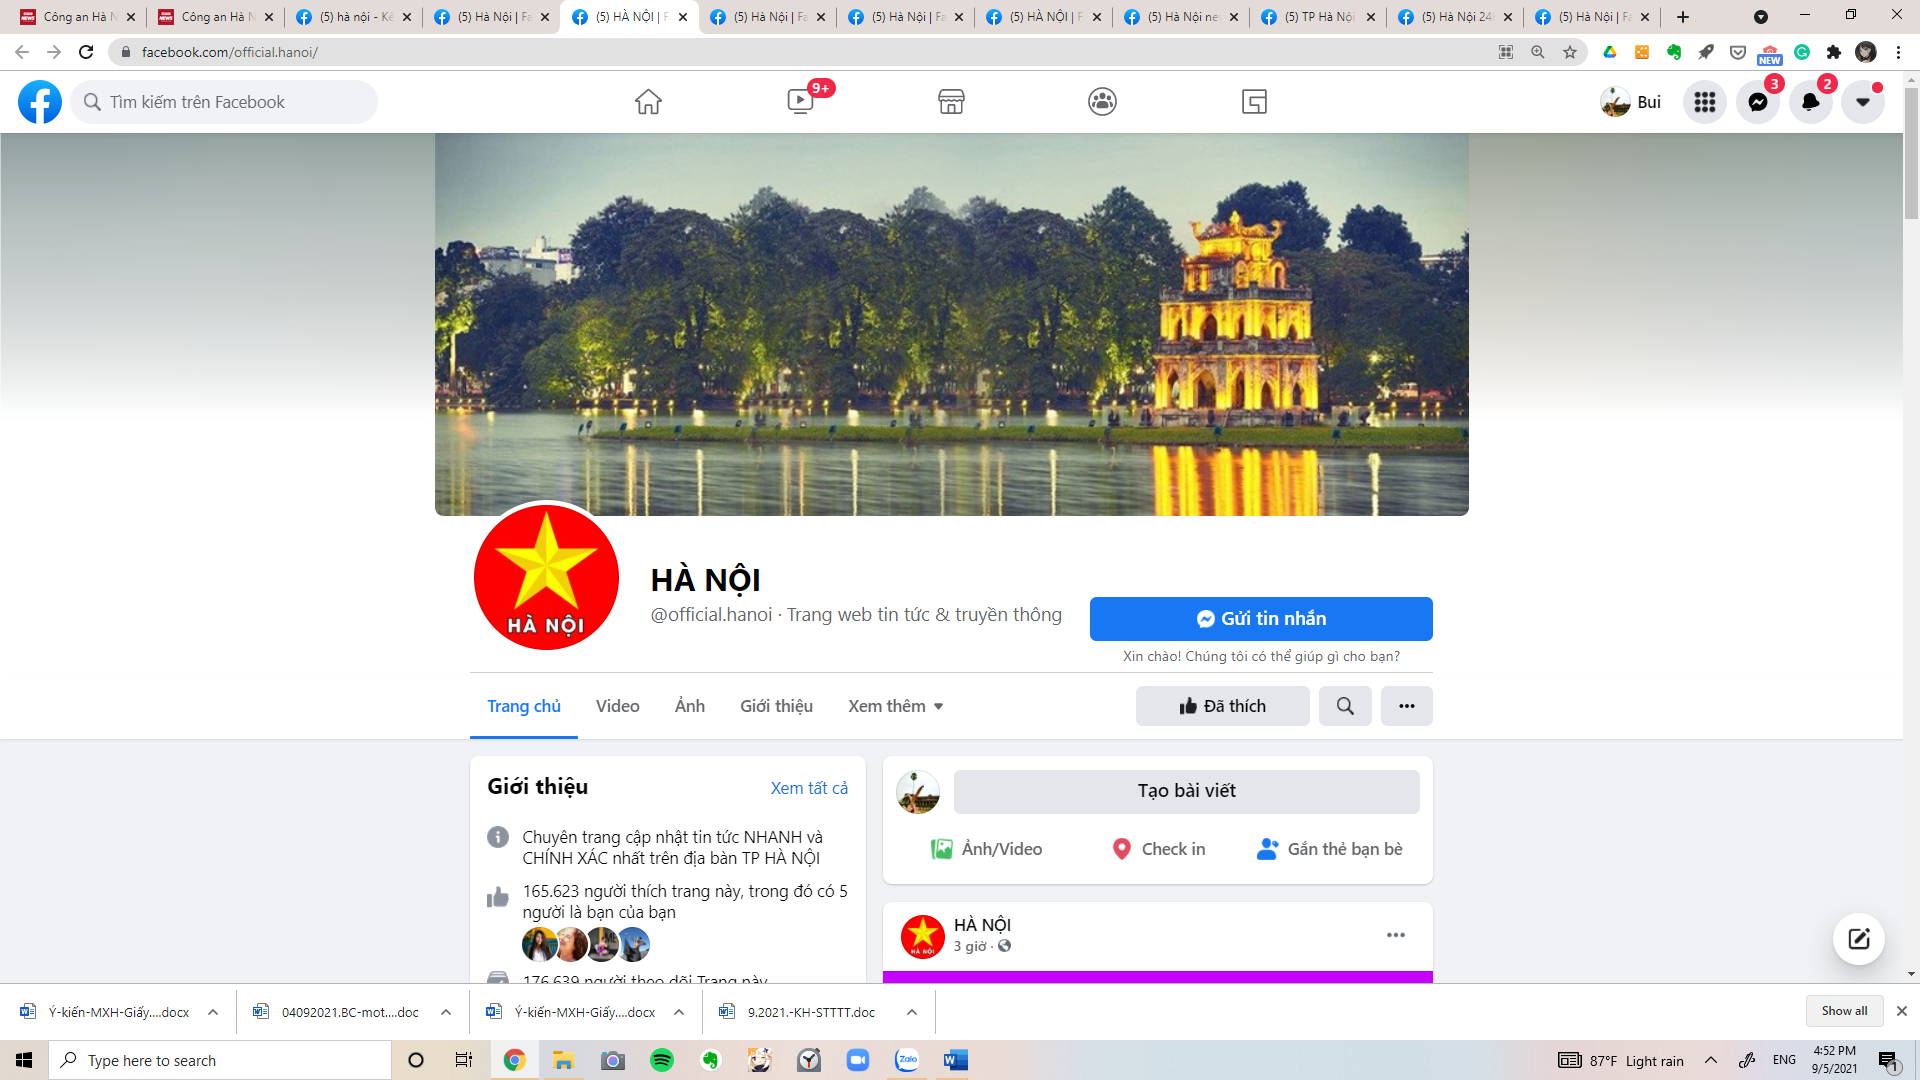Expand the 9.2021.-KH-STTTT.doc download options

[x=912, y=1012]
